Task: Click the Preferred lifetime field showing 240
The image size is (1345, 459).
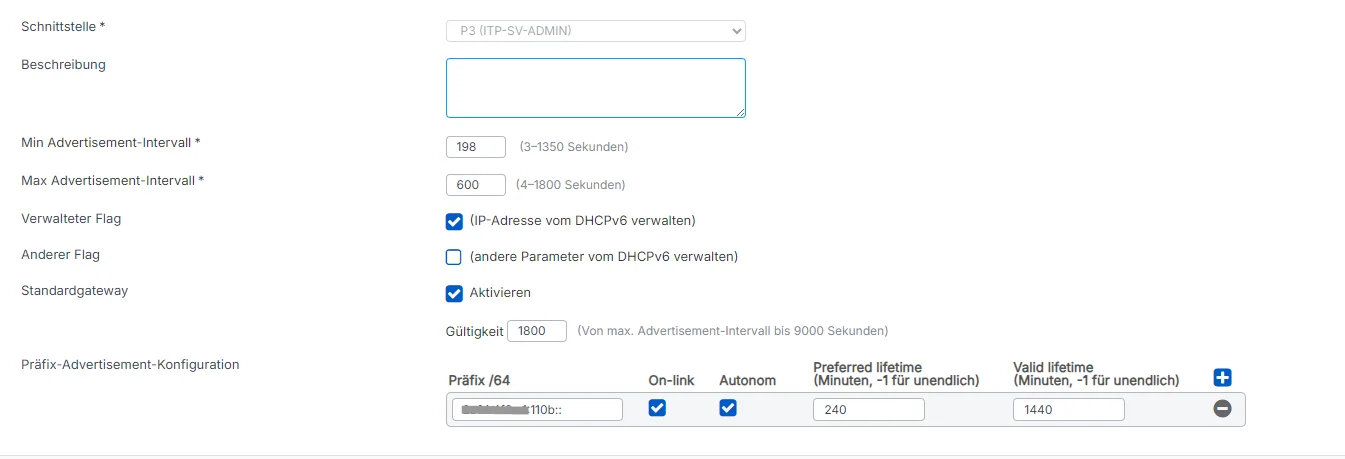Action: point(869,410)
